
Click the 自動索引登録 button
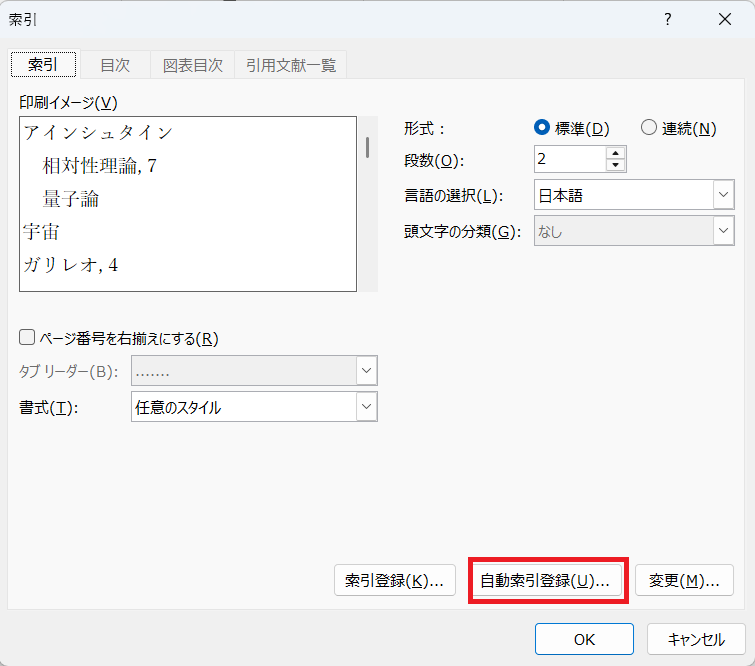[545, 581]
